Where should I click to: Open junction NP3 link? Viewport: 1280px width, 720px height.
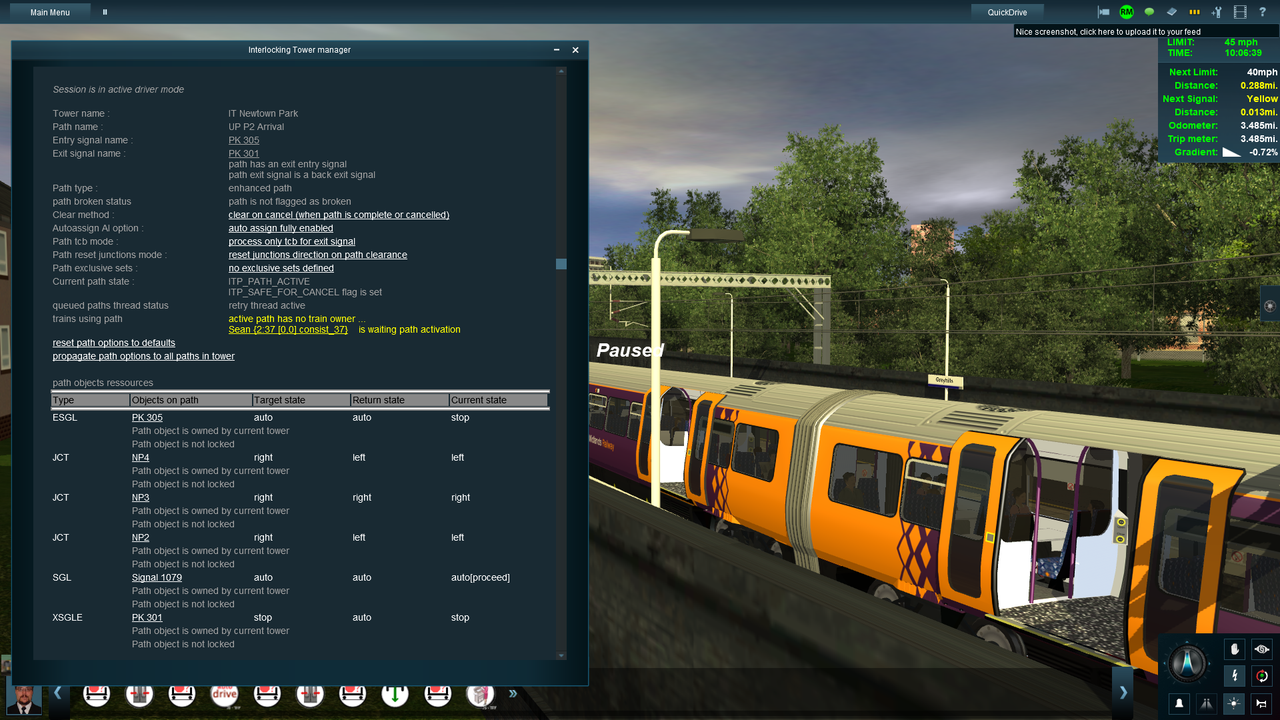(141, 497)
